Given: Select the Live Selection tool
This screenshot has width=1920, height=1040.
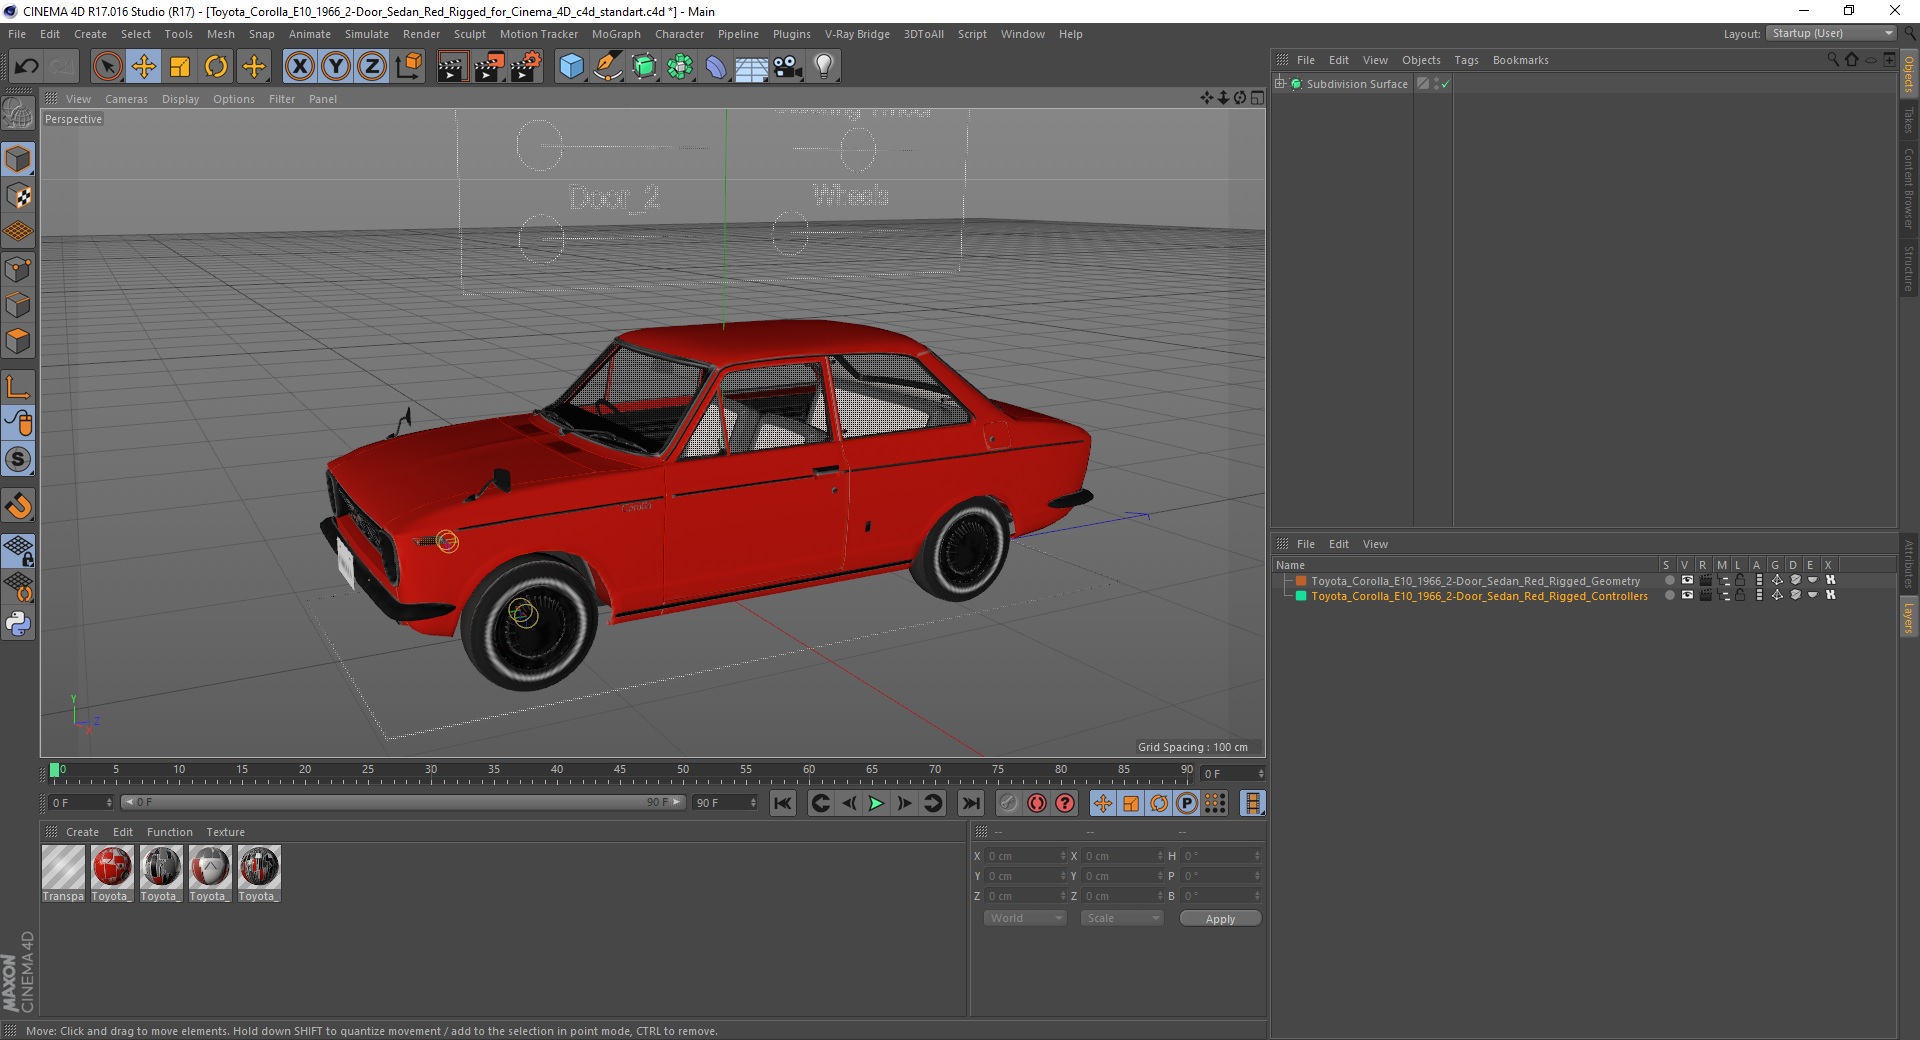Looking at the screenshot, I should tap(107, 67).
